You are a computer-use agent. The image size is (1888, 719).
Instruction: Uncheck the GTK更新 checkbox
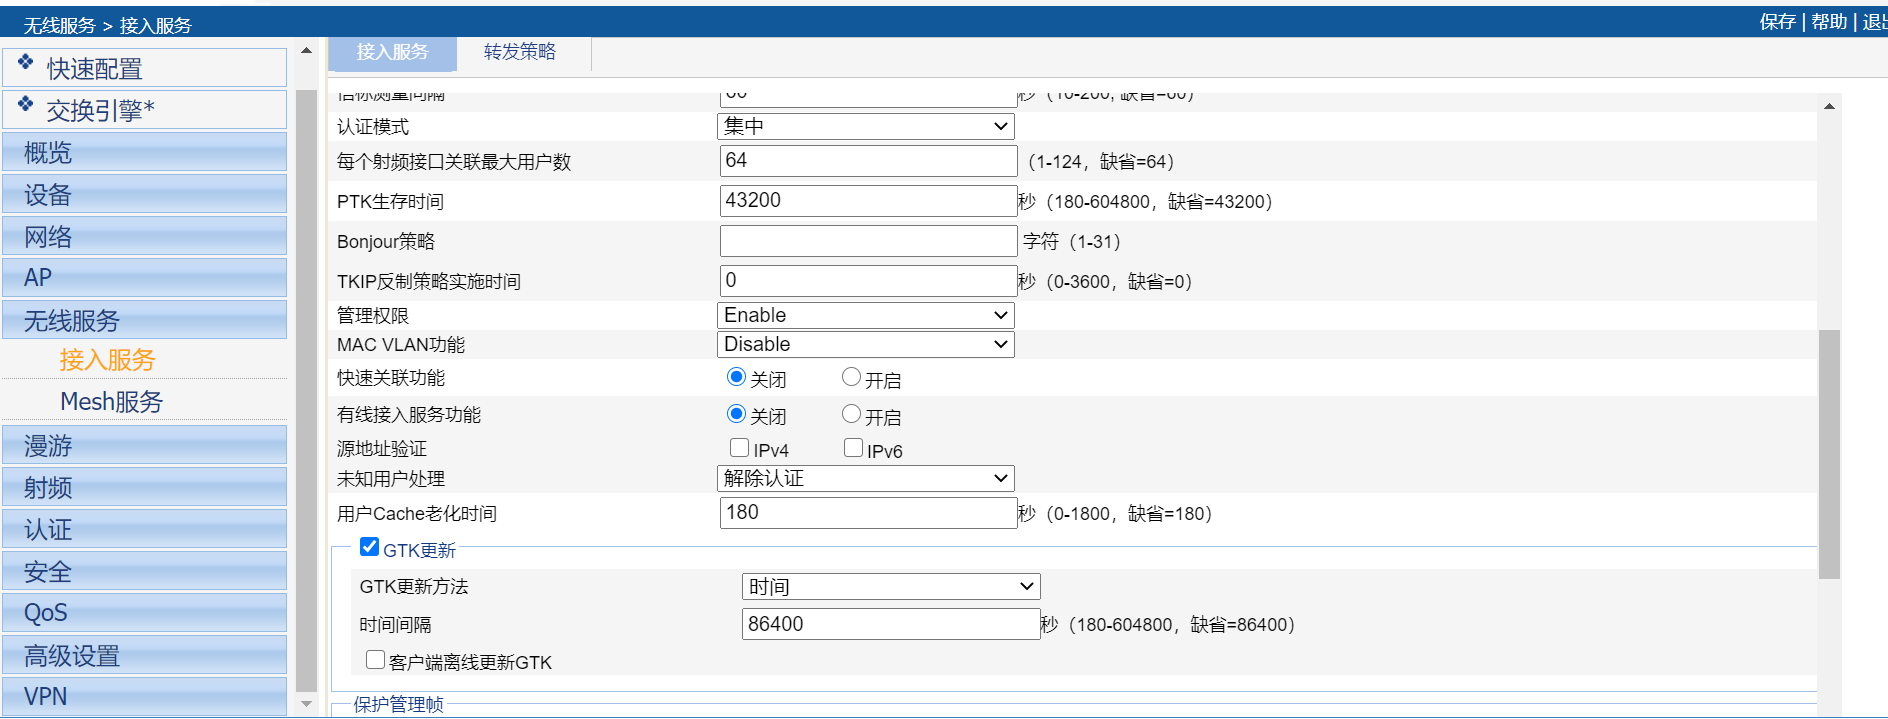[x=370, y=547]
